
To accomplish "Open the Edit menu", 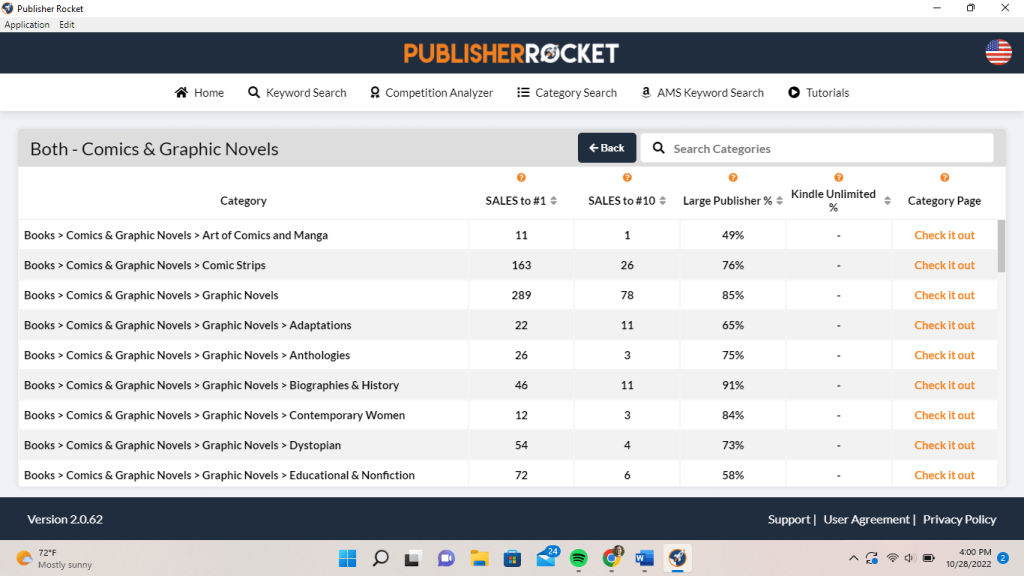I will coord(67,25).
